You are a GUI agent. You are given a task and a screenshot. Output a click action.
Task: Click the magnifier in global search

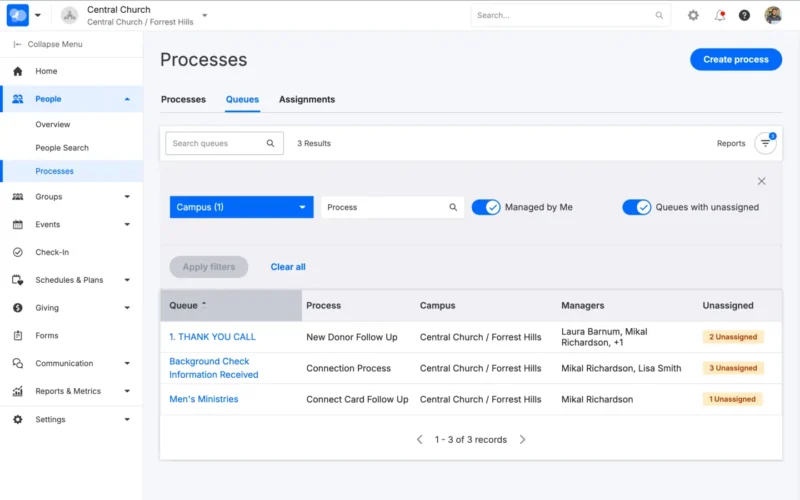click(x=659, y=15)
